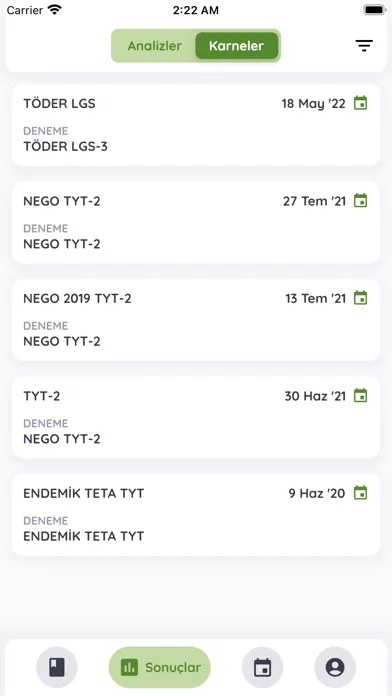
Task: Open the NEGO TYT-2 card dated 27 Tem
Action: coord(196,222)
